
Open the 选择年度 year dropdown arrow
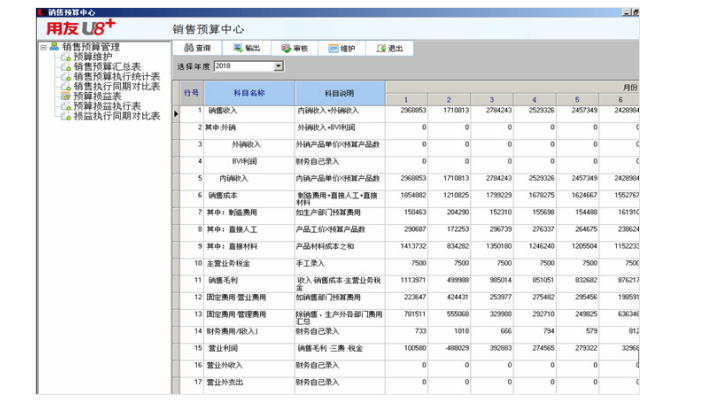[278, 66]
